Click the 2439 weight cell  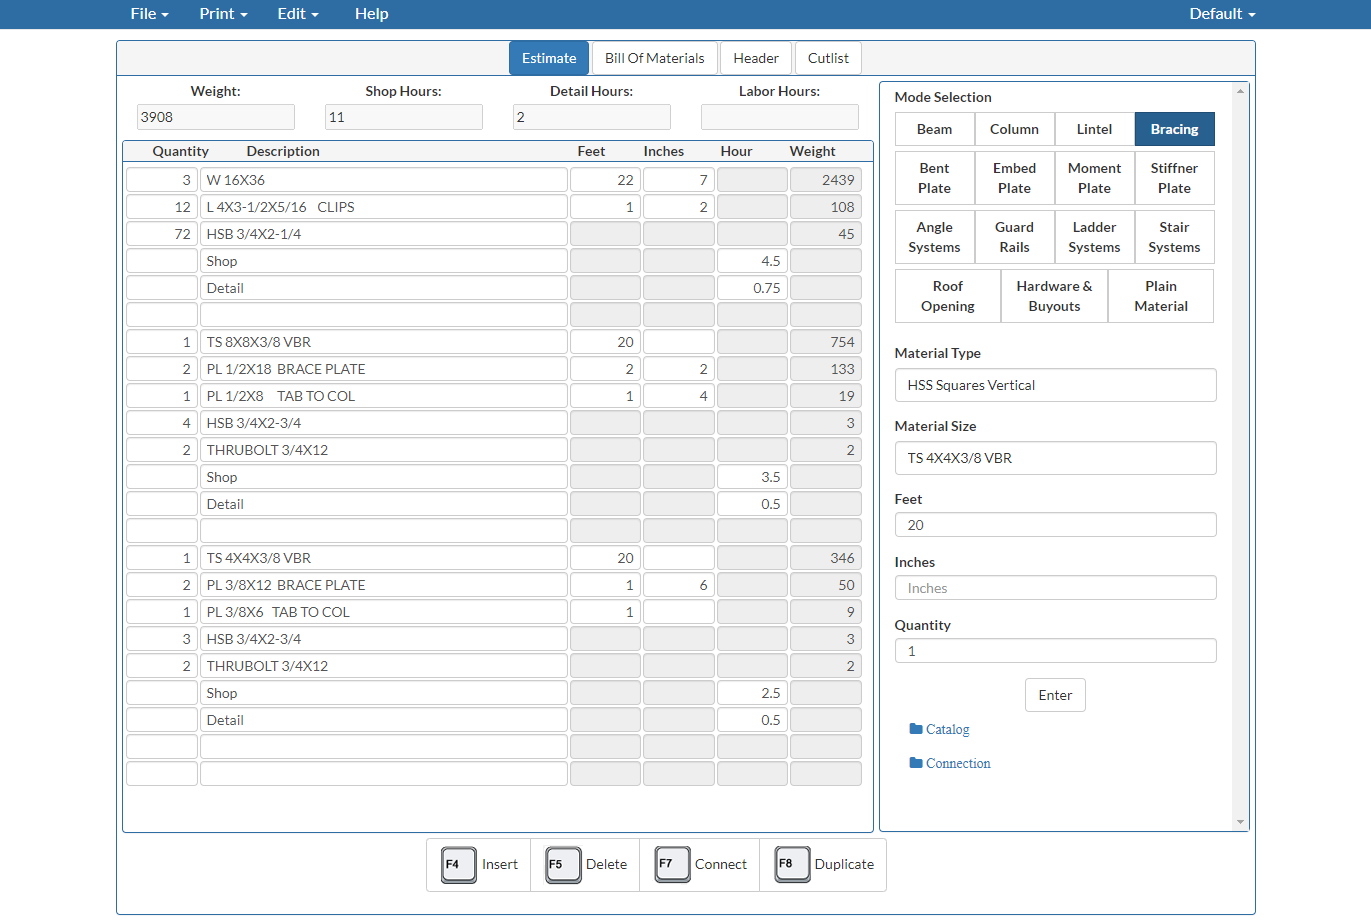[826, 180]
